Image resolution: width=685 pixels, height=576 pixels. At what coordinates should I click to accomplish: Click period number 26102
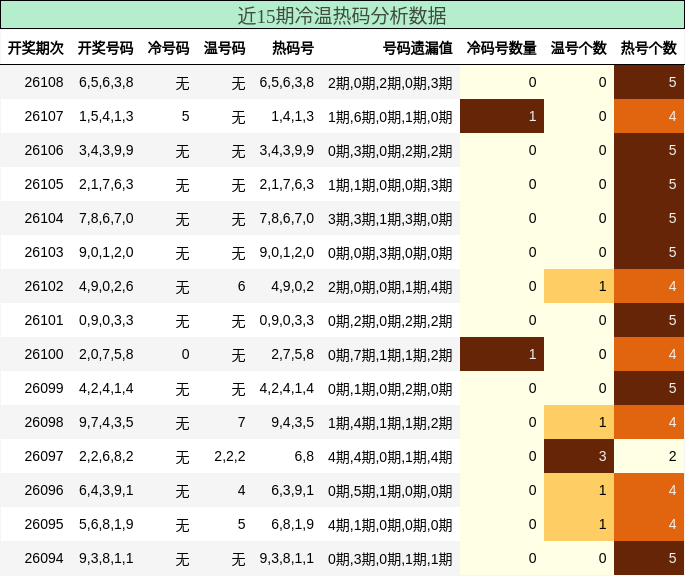[x=44, y=286]
